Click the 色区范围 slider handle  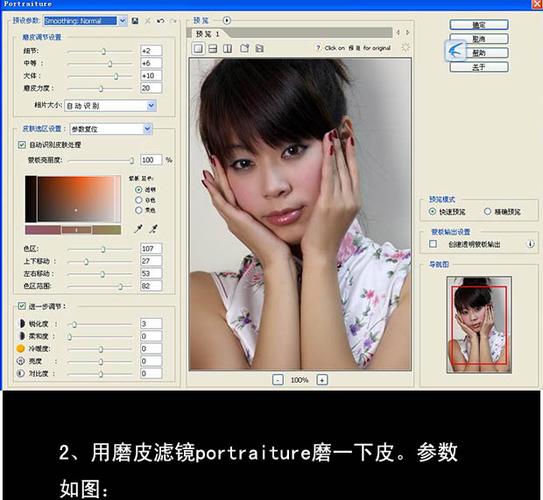coord(121,287)
